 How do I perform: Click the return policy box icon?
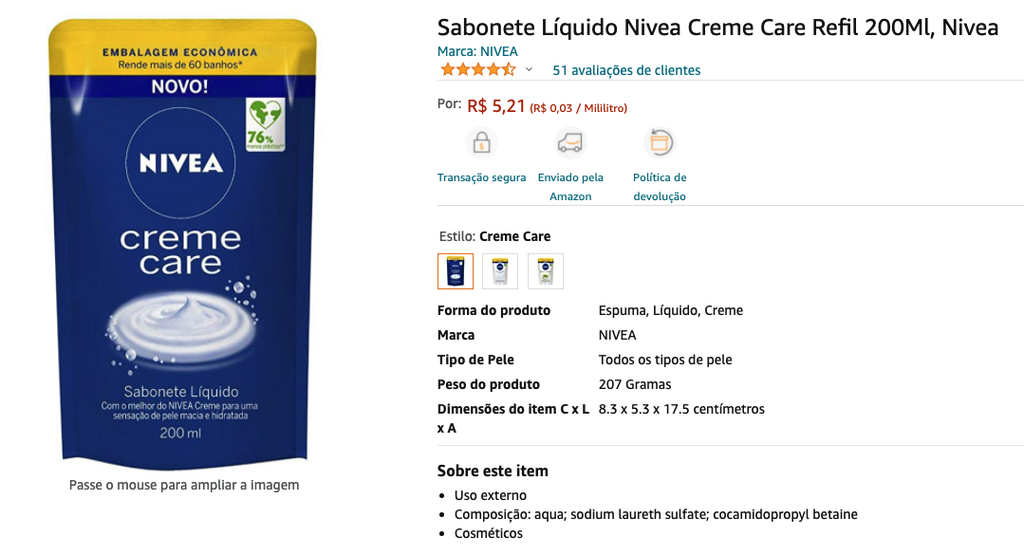[x=660, y=142]
